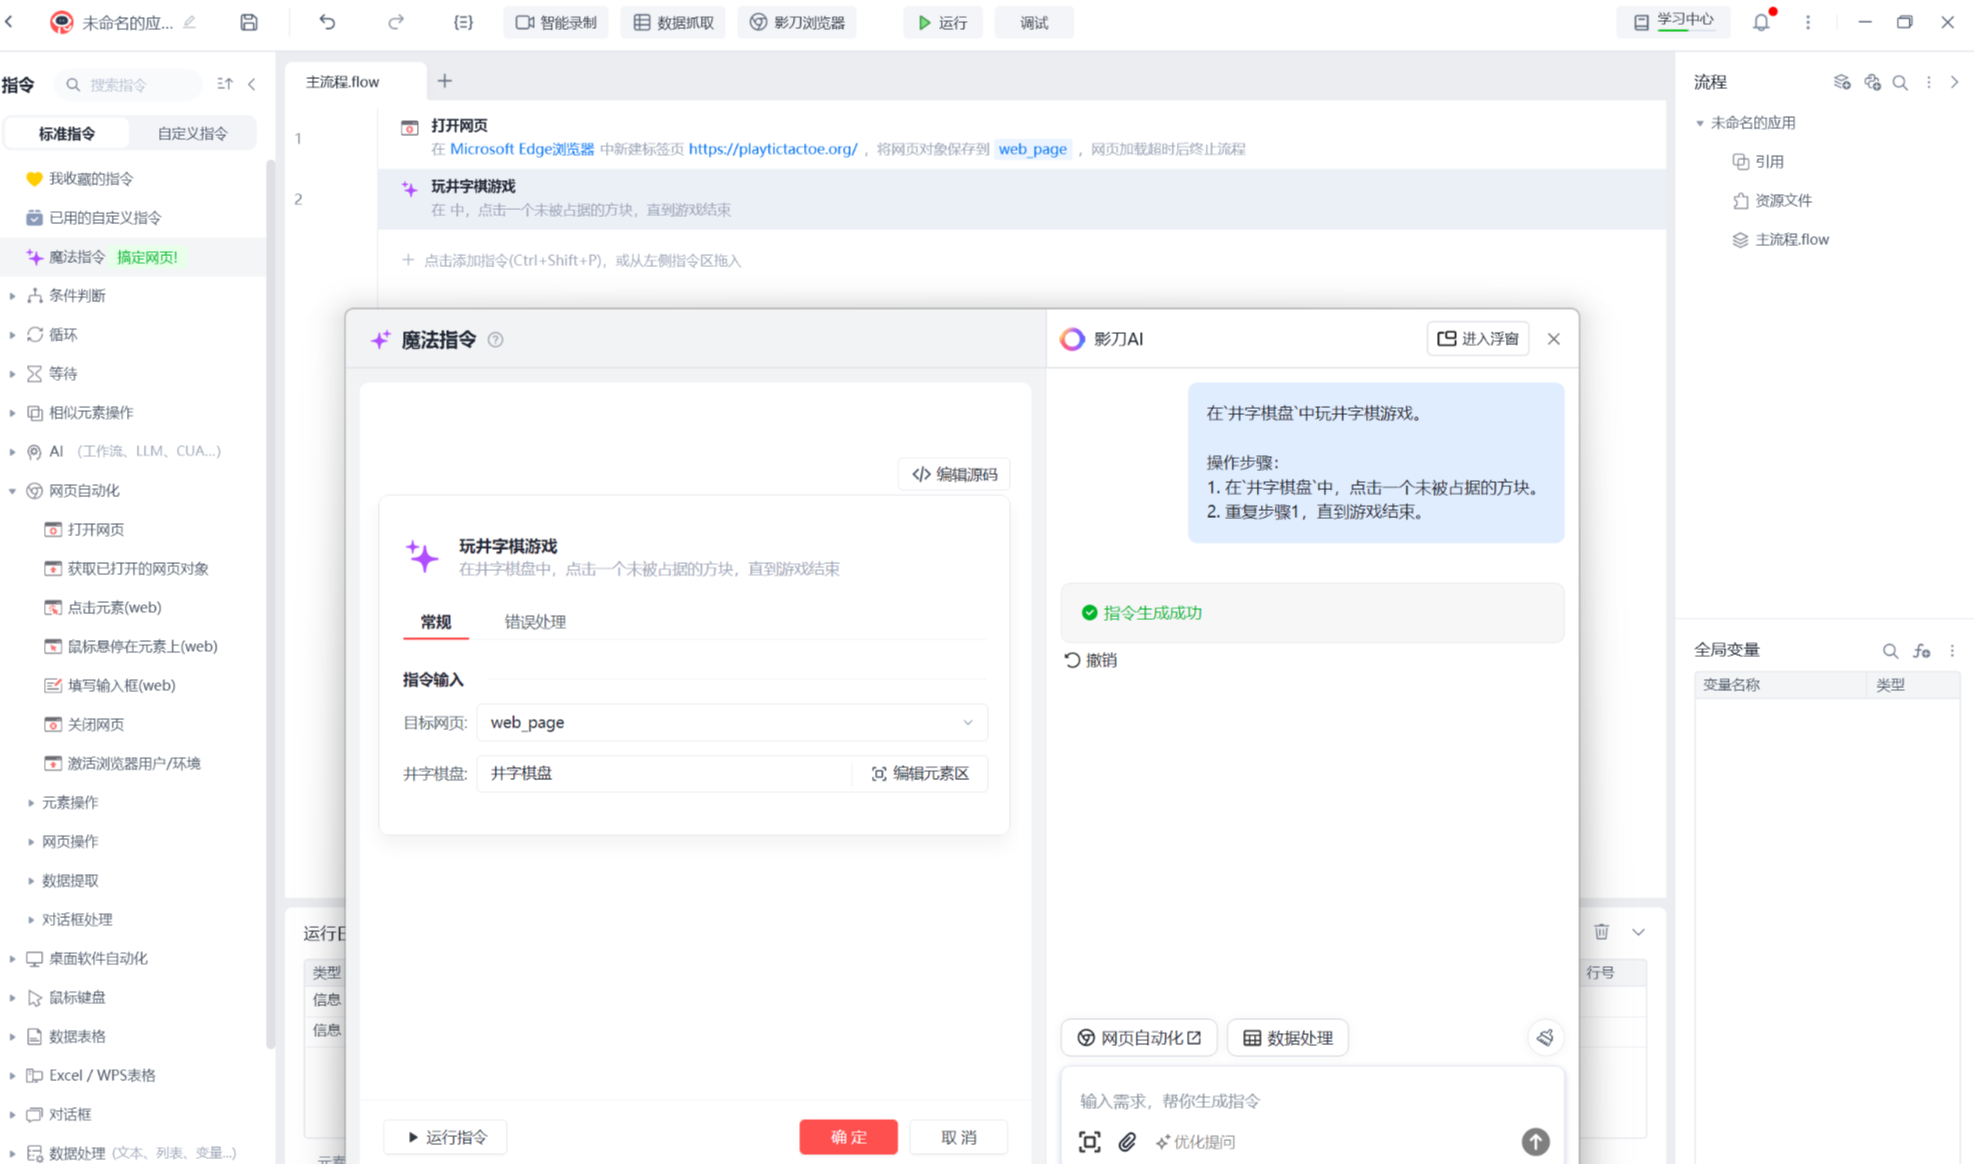Click the save icon in top toolbar
This screenshot has height=1164, width=1974.
click(249, 22)
